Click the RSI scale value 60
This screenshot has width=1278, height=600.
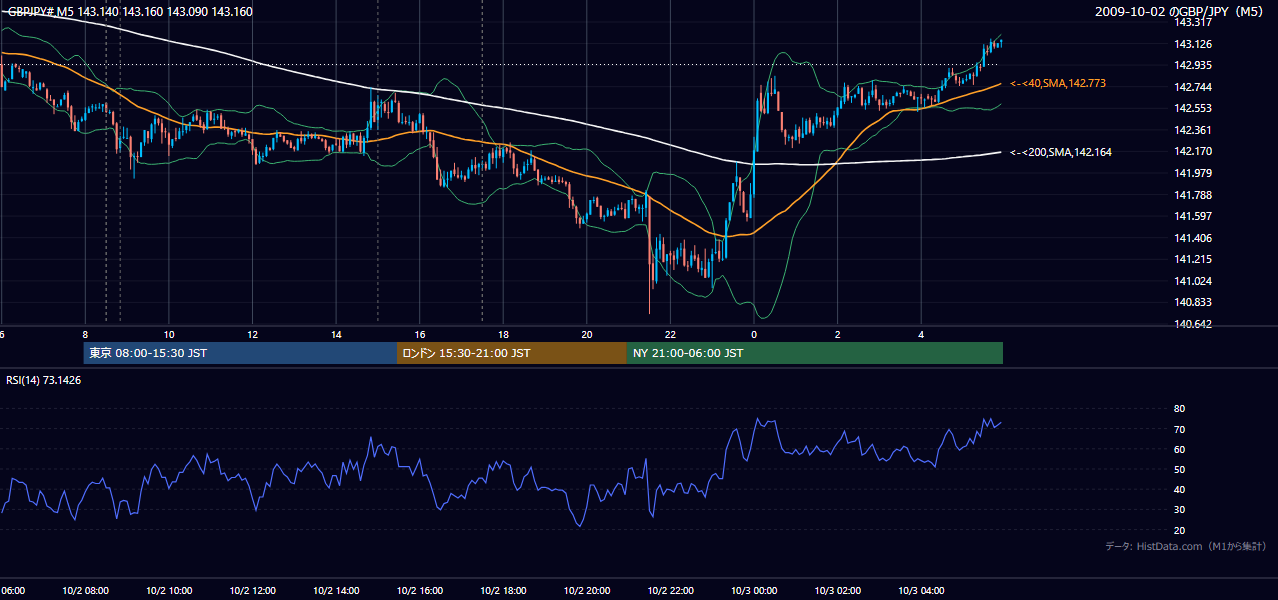point(1179,449)
